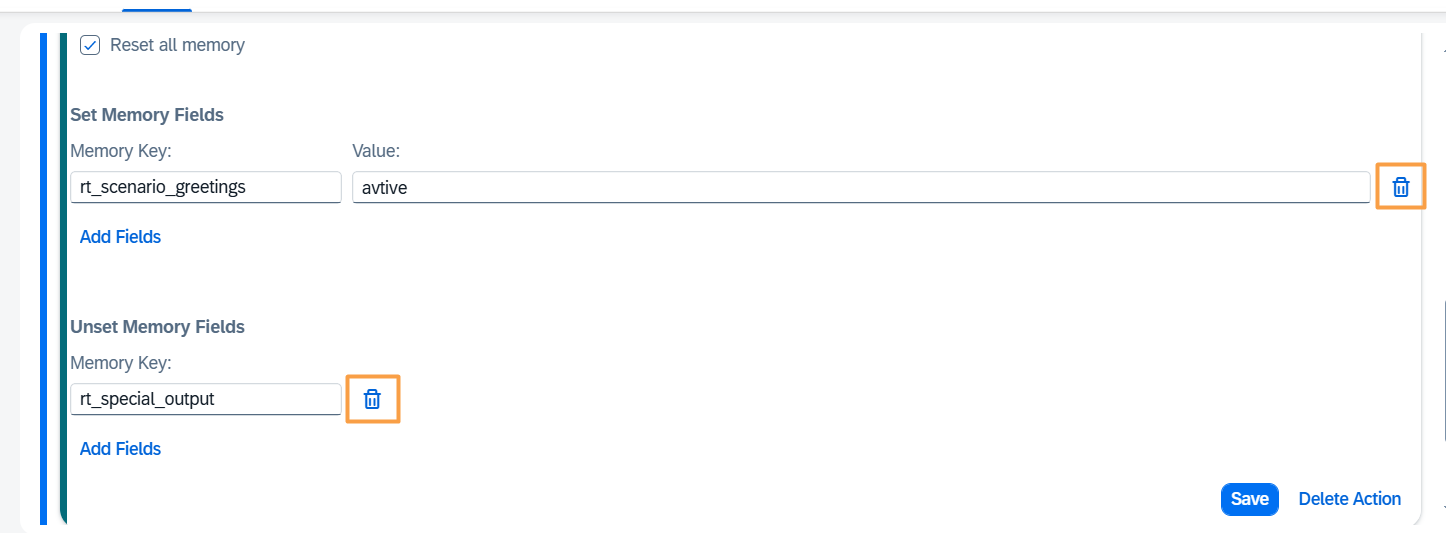Click the vertical scrollbar thumb at right edge

(1443, 370)
